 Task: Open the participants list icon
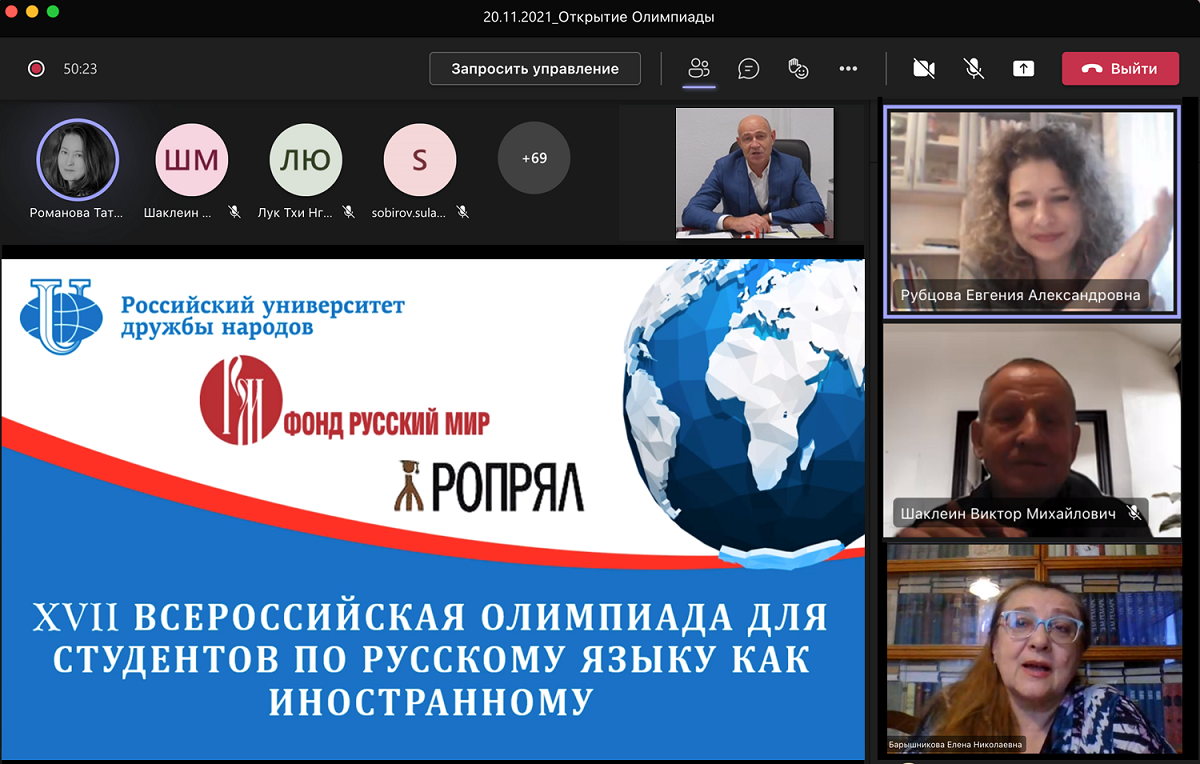(x=699, y=69)
